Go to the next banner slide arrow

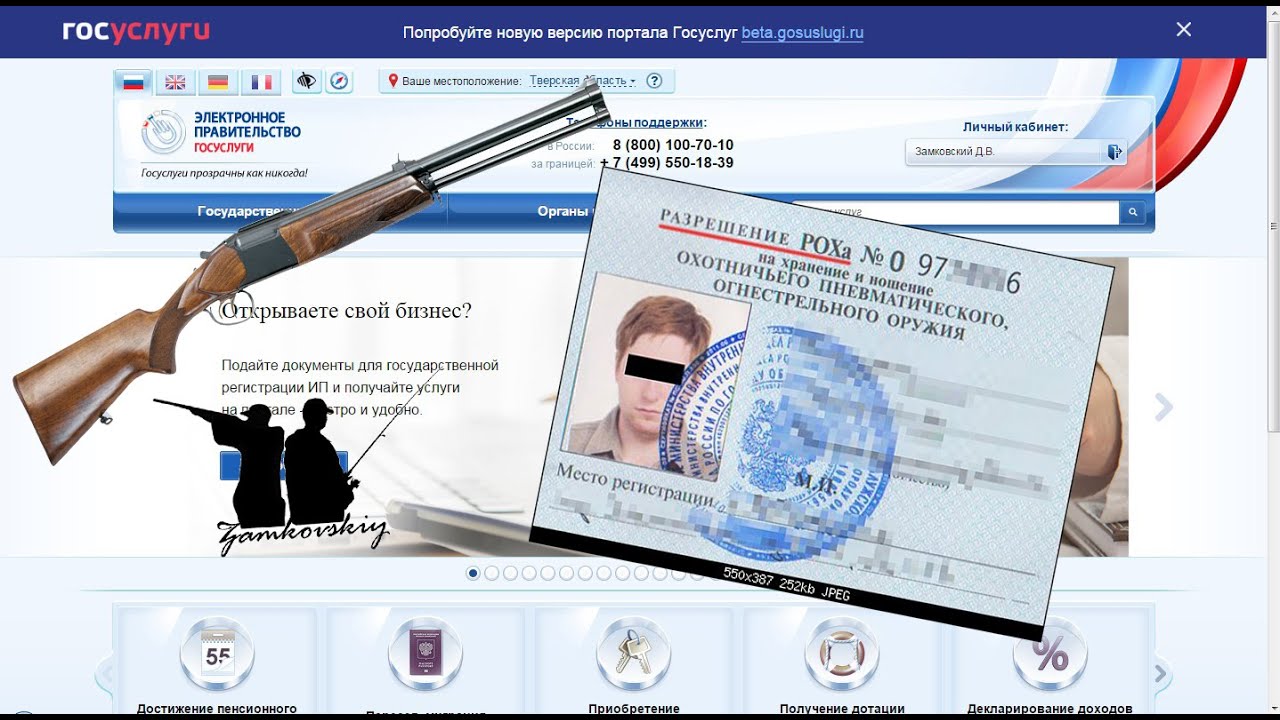[1163, 407]
